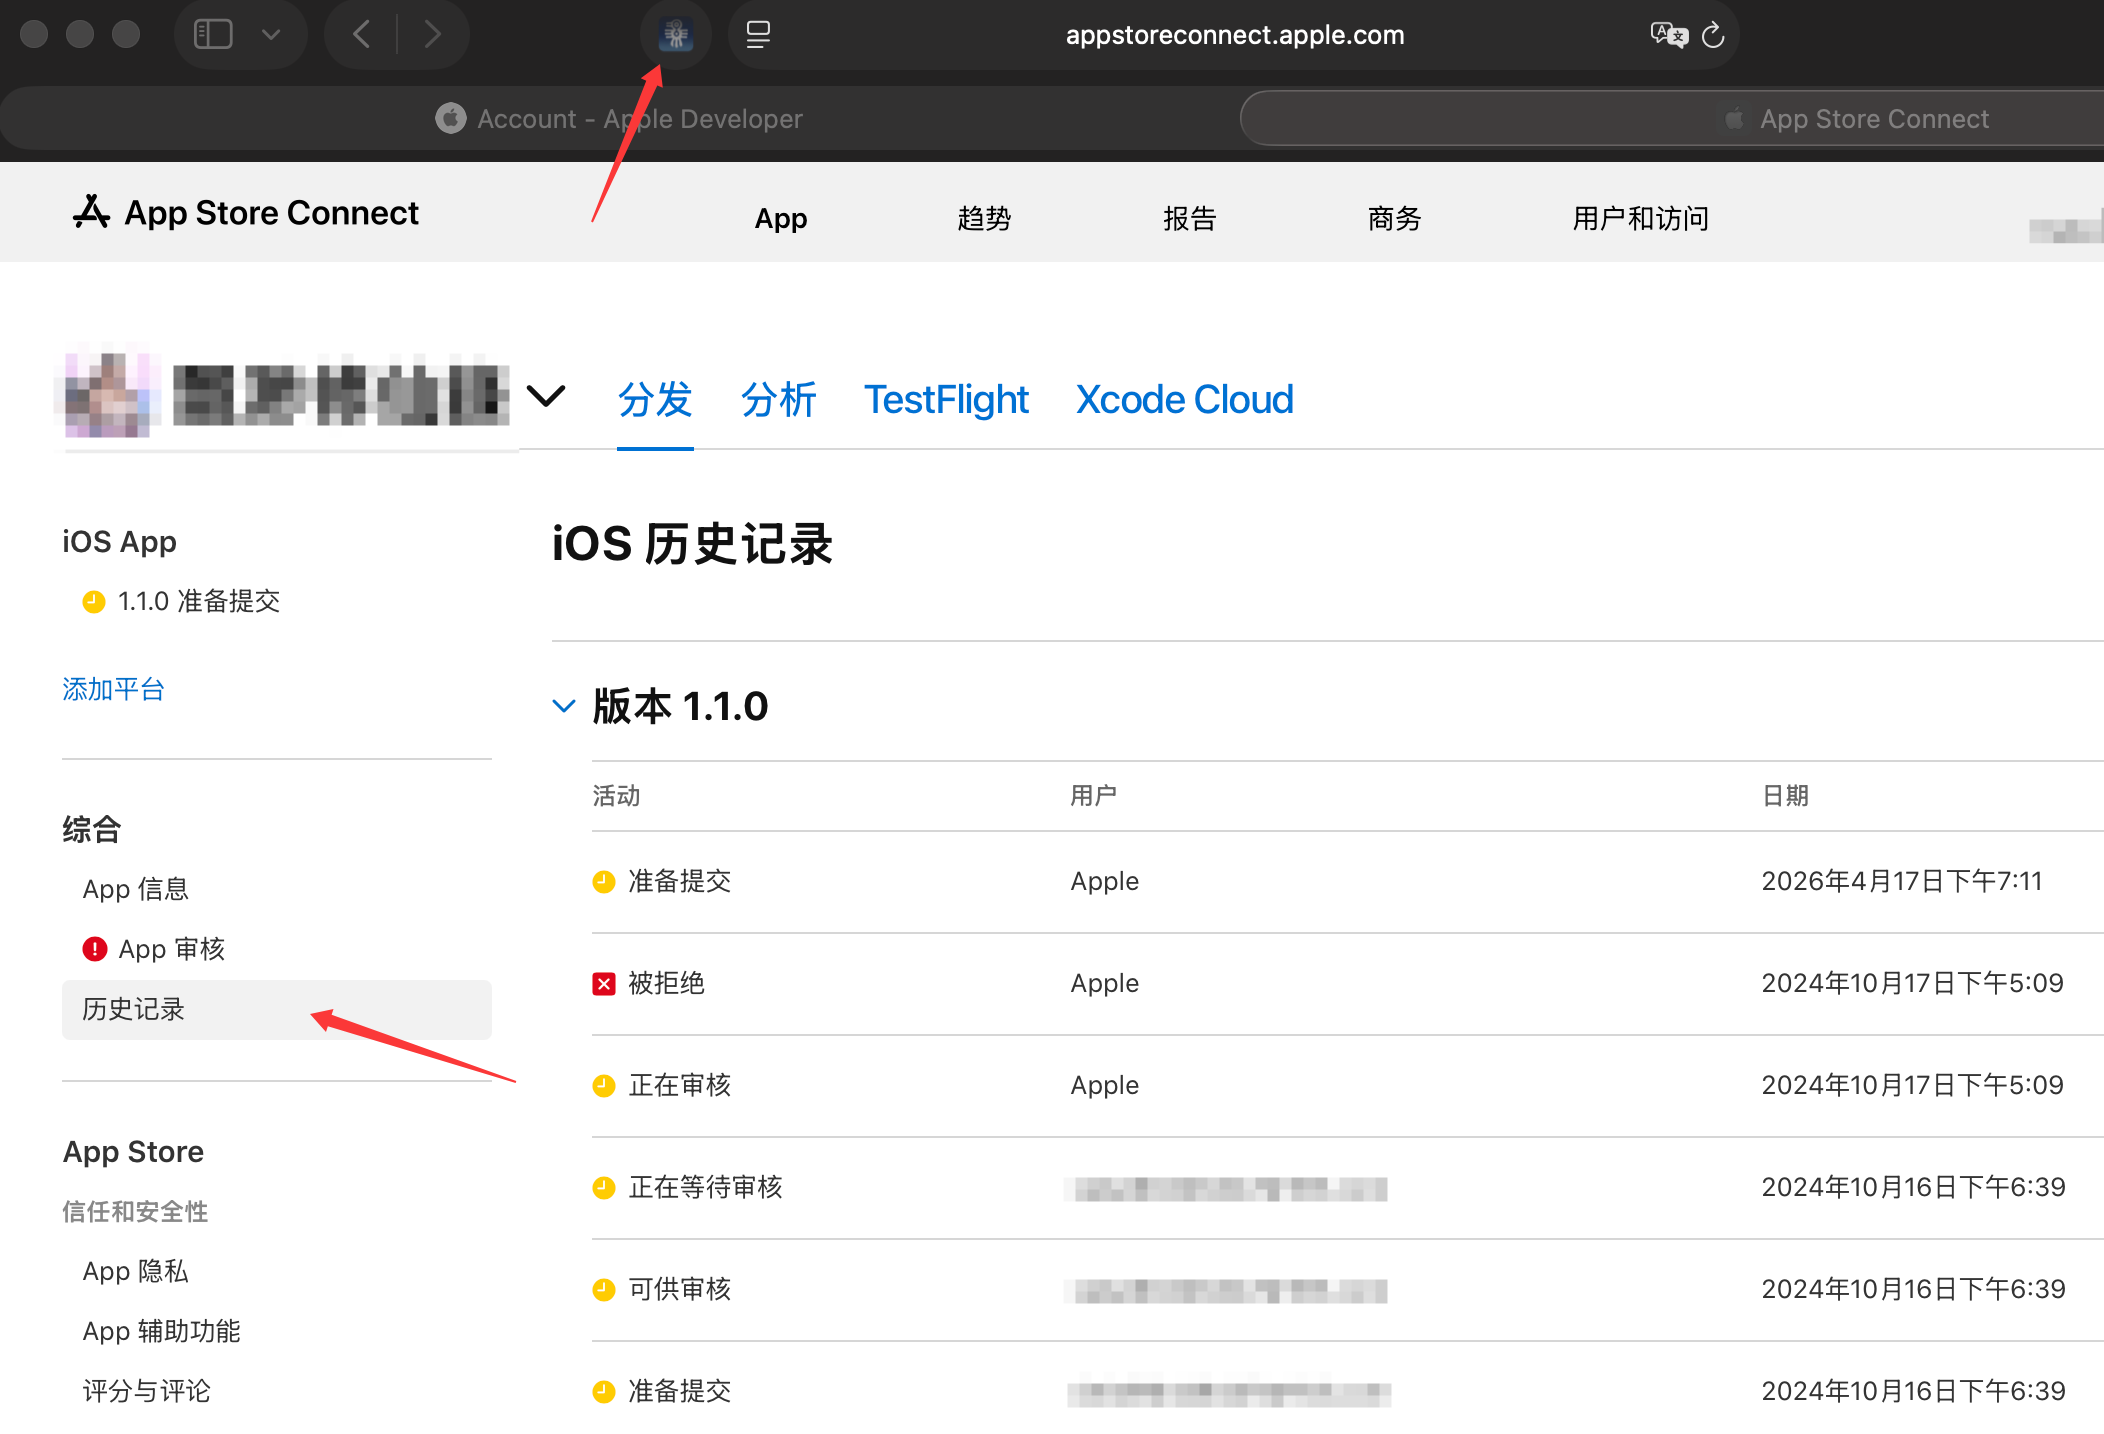Open App 辅助功能 in the sidebar

(x=162, y=1331)
